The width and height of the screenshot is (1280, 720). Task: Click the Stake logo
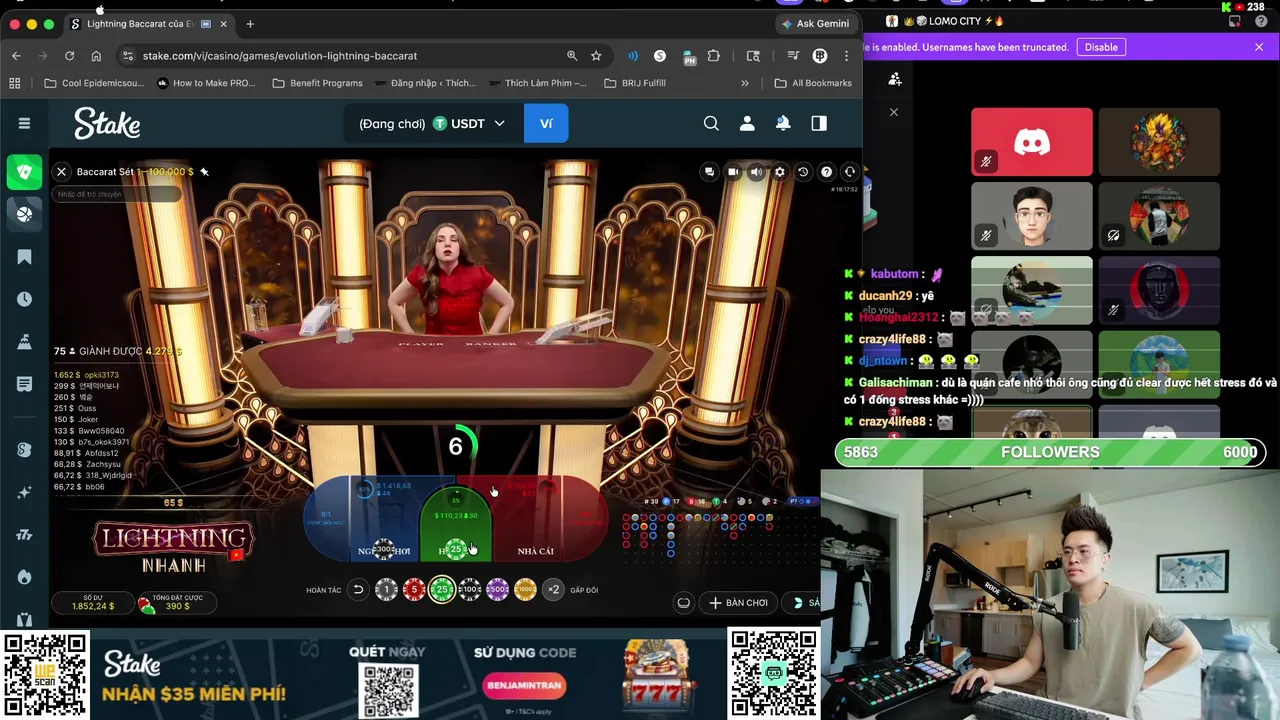point(107,123)
